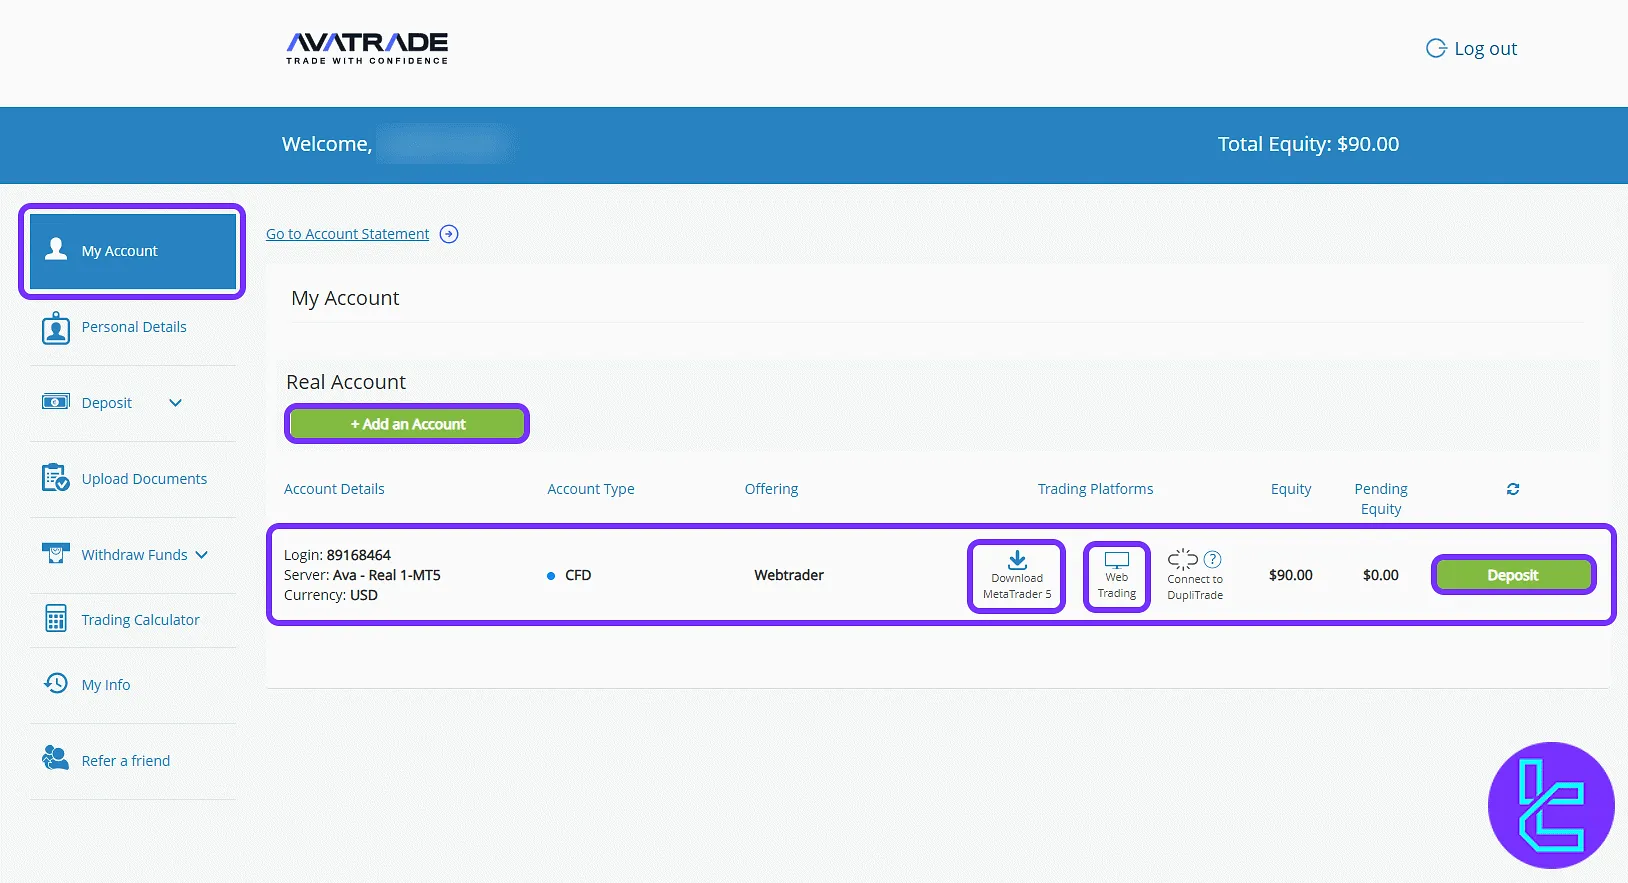Click the Log out icon
Image resolution: width=1628 pixels, height=883 pixels.
click(1436, 48)
